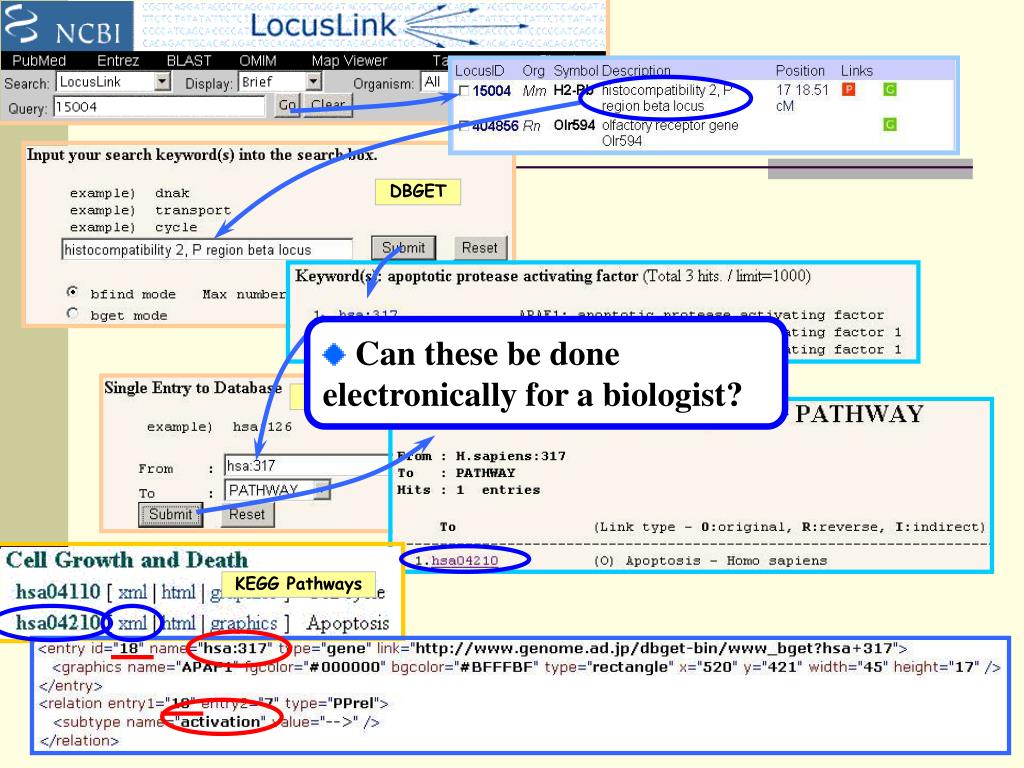Click the Olr594 gene symbol
Screen dimensions: 1024x768
click(x=574, y=125)
